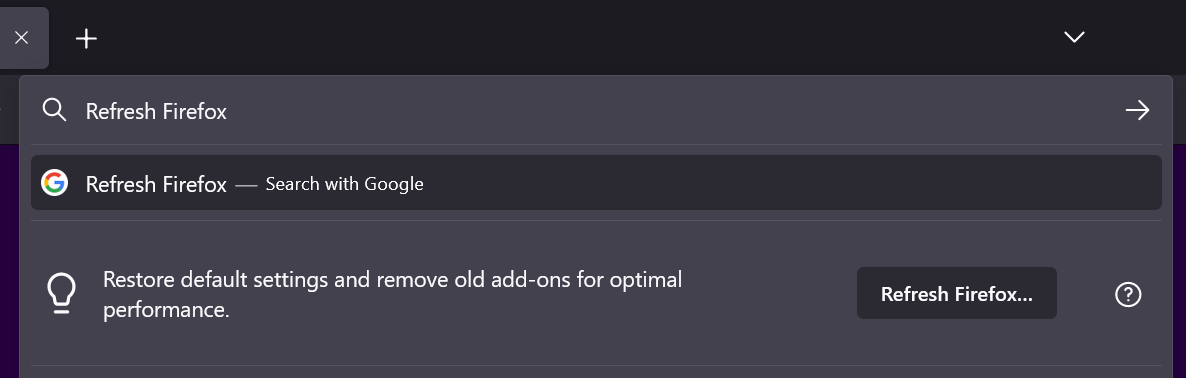This screenshot has height=378, width=1186.
Task: Click the Search with Google label
Action: (x=344, y=184)
